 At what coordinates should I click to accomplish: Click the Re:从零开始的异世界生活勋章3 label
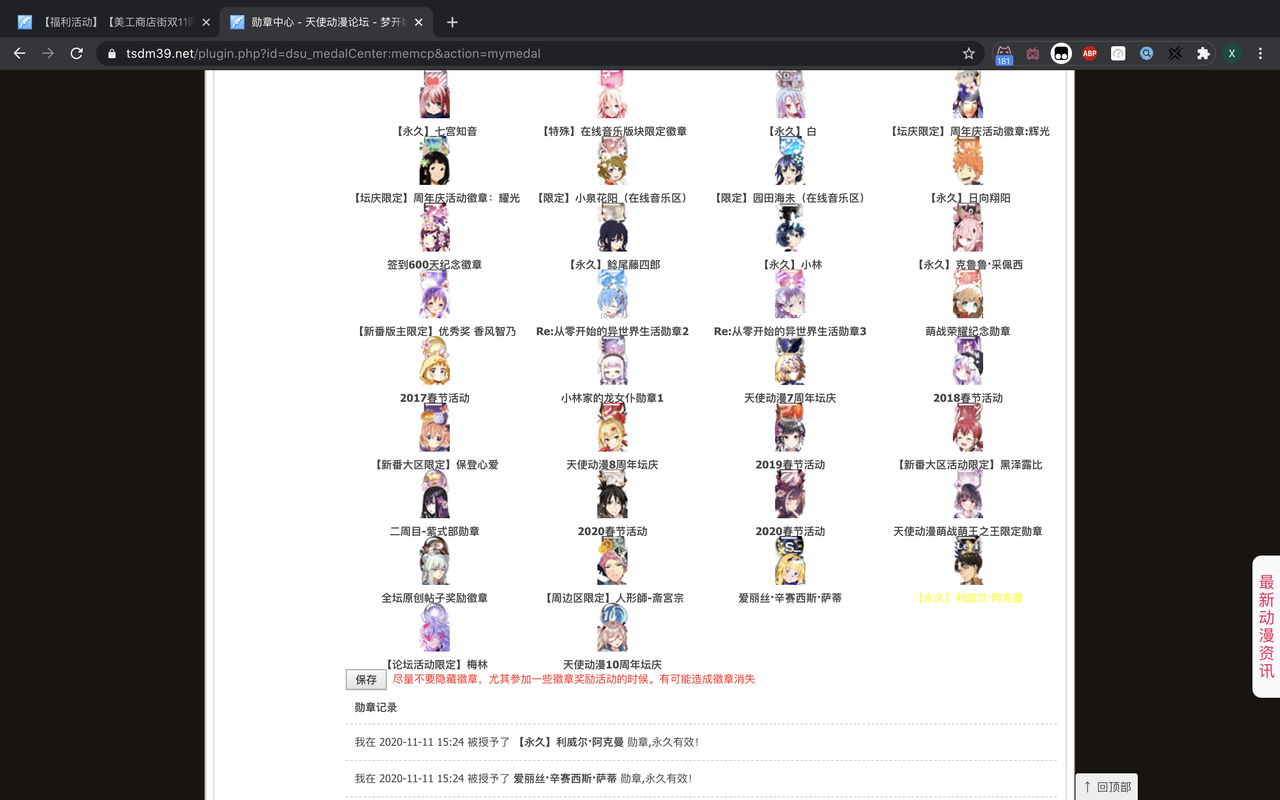pyautogui.click(x=790, y=331)
